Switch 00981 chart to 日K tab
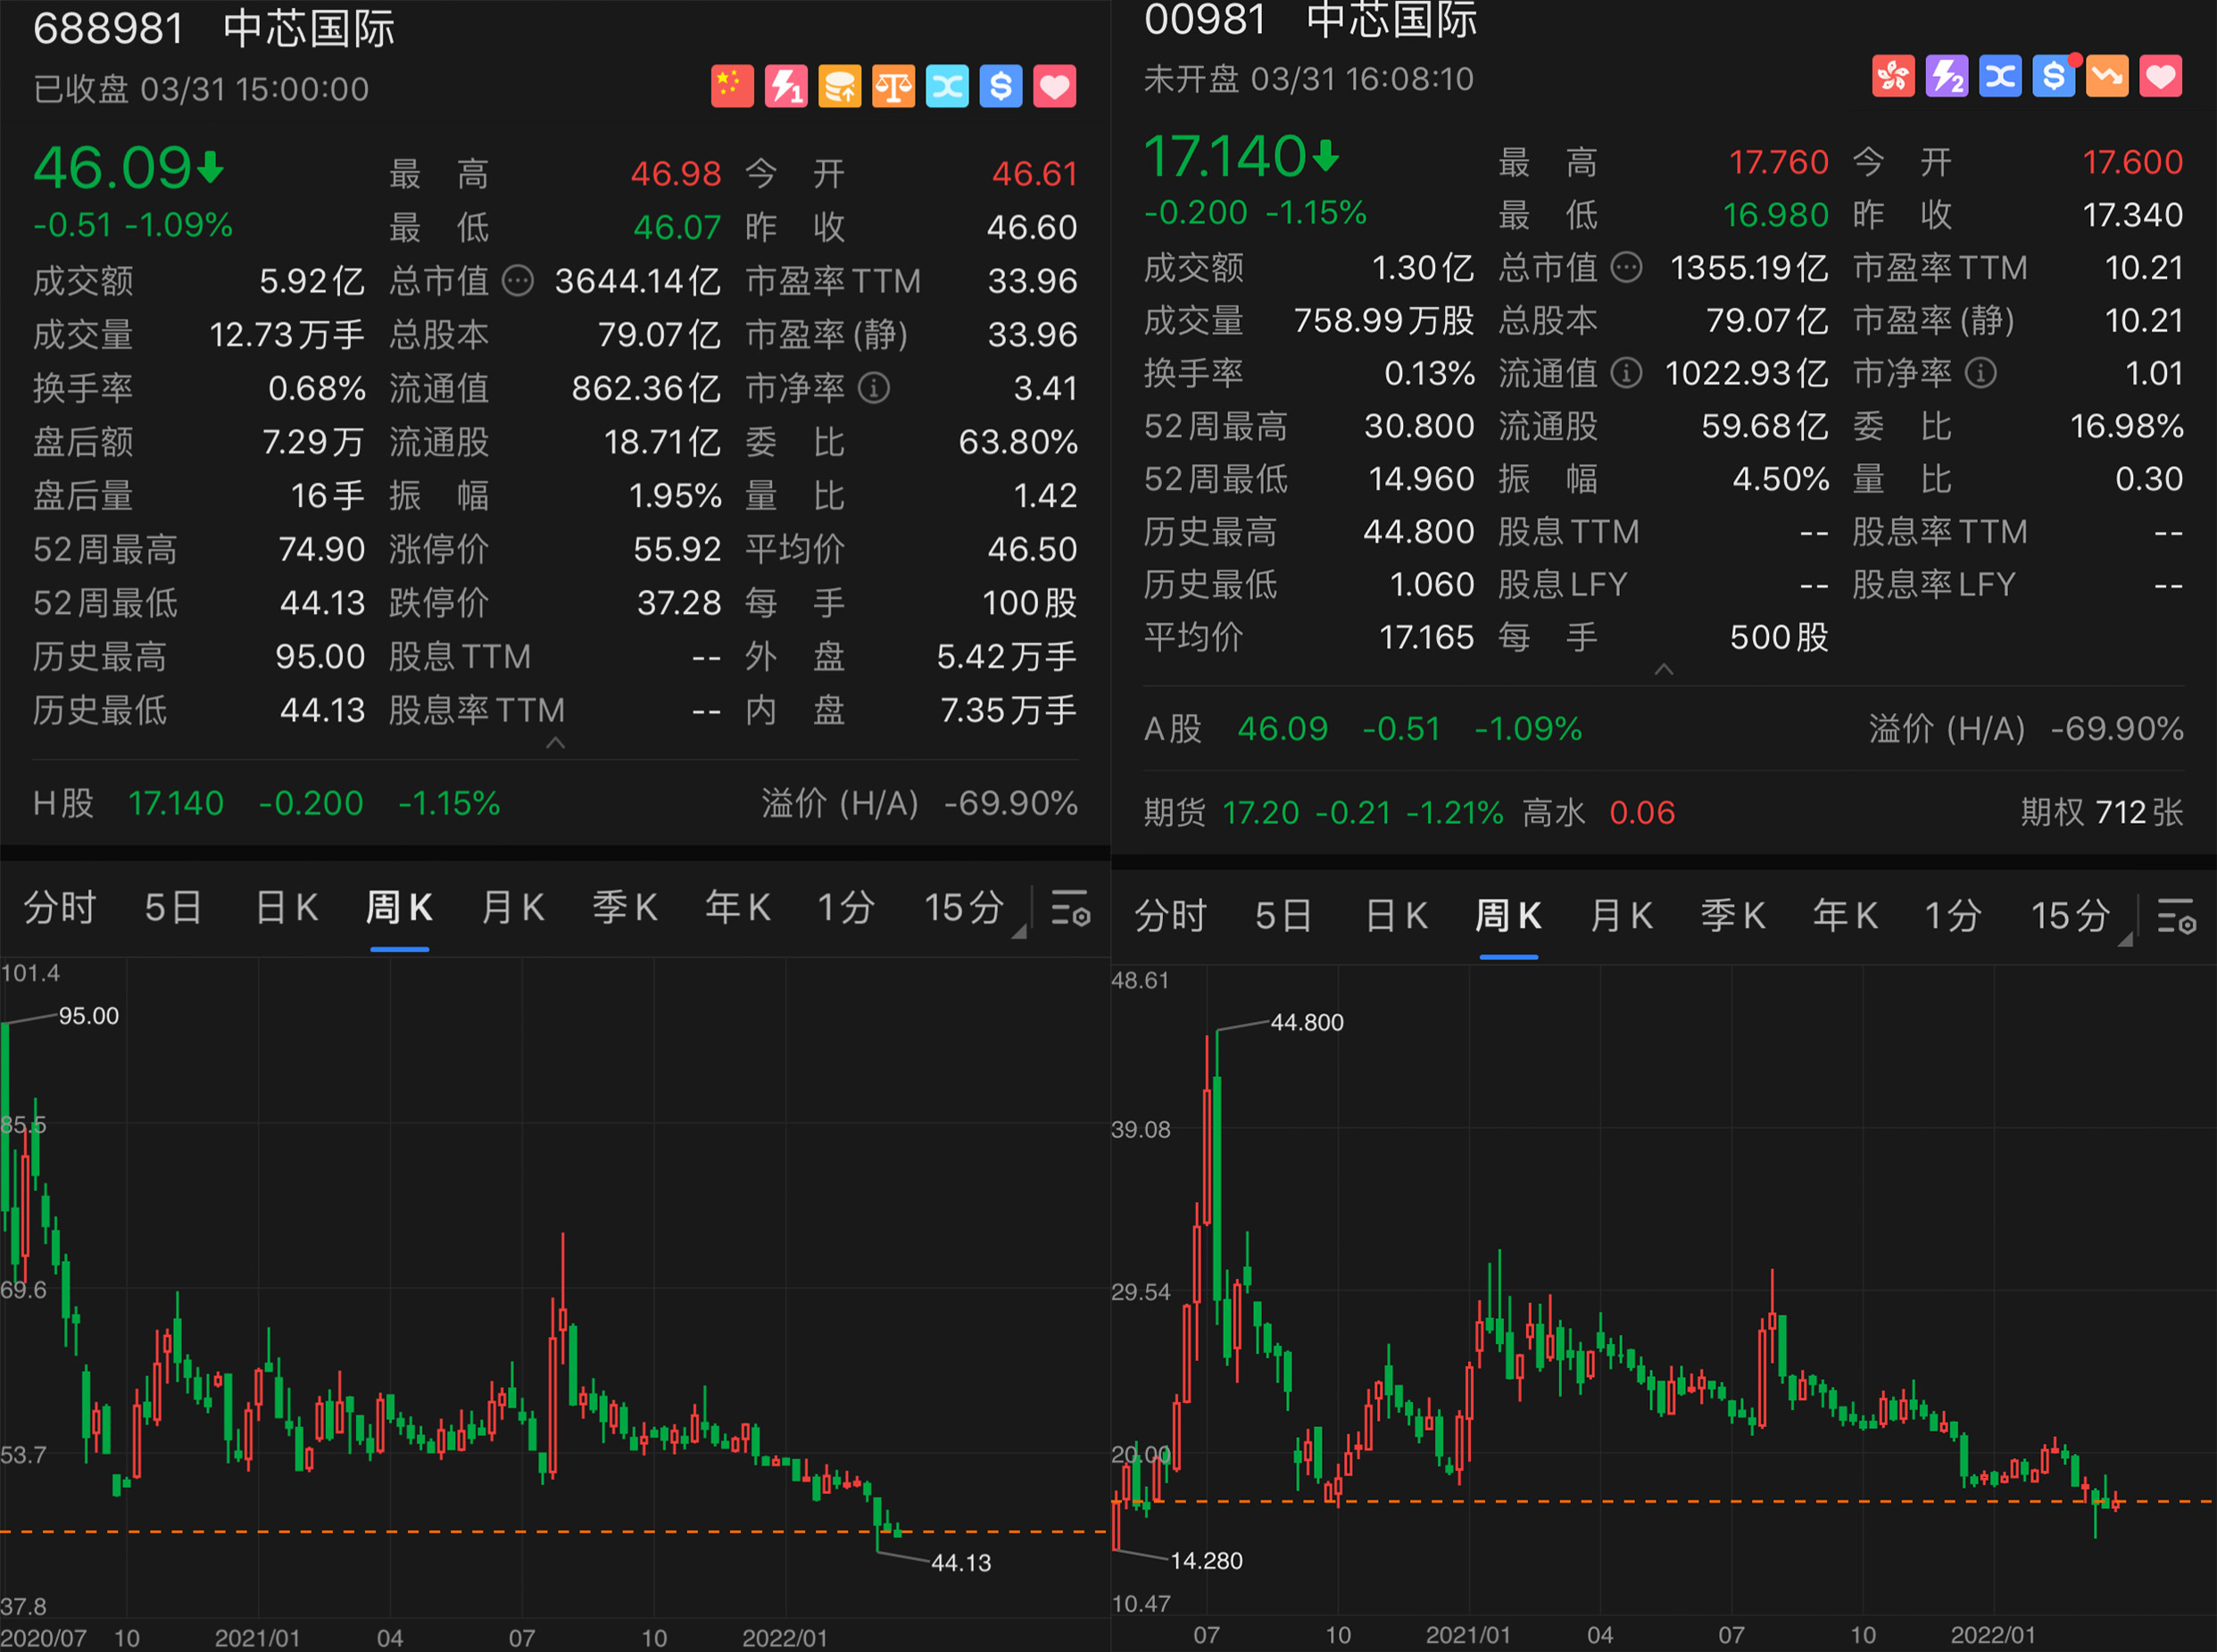 tap(1397, 916)
